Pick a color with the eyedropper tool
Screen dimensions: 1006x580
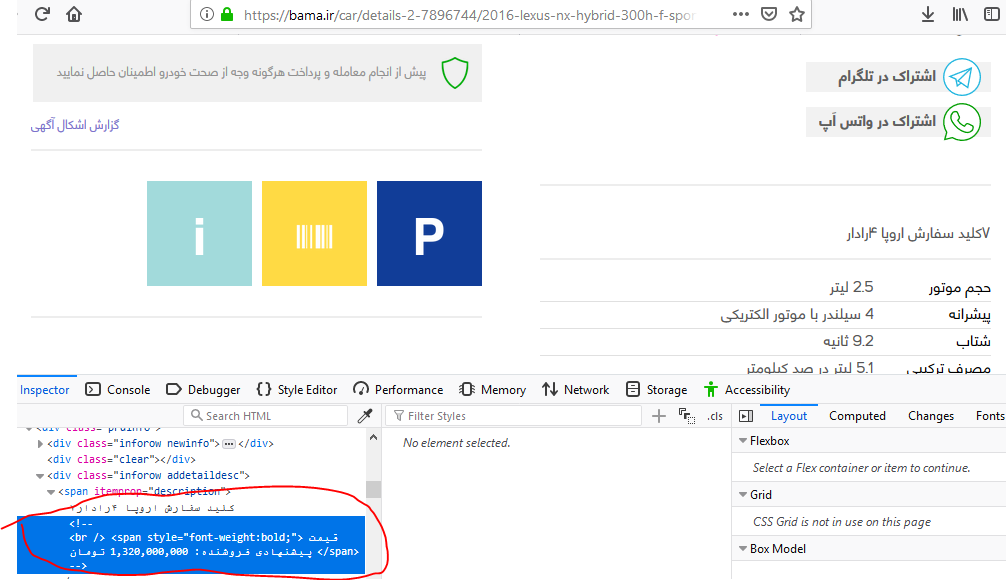[x=365, y=416]
